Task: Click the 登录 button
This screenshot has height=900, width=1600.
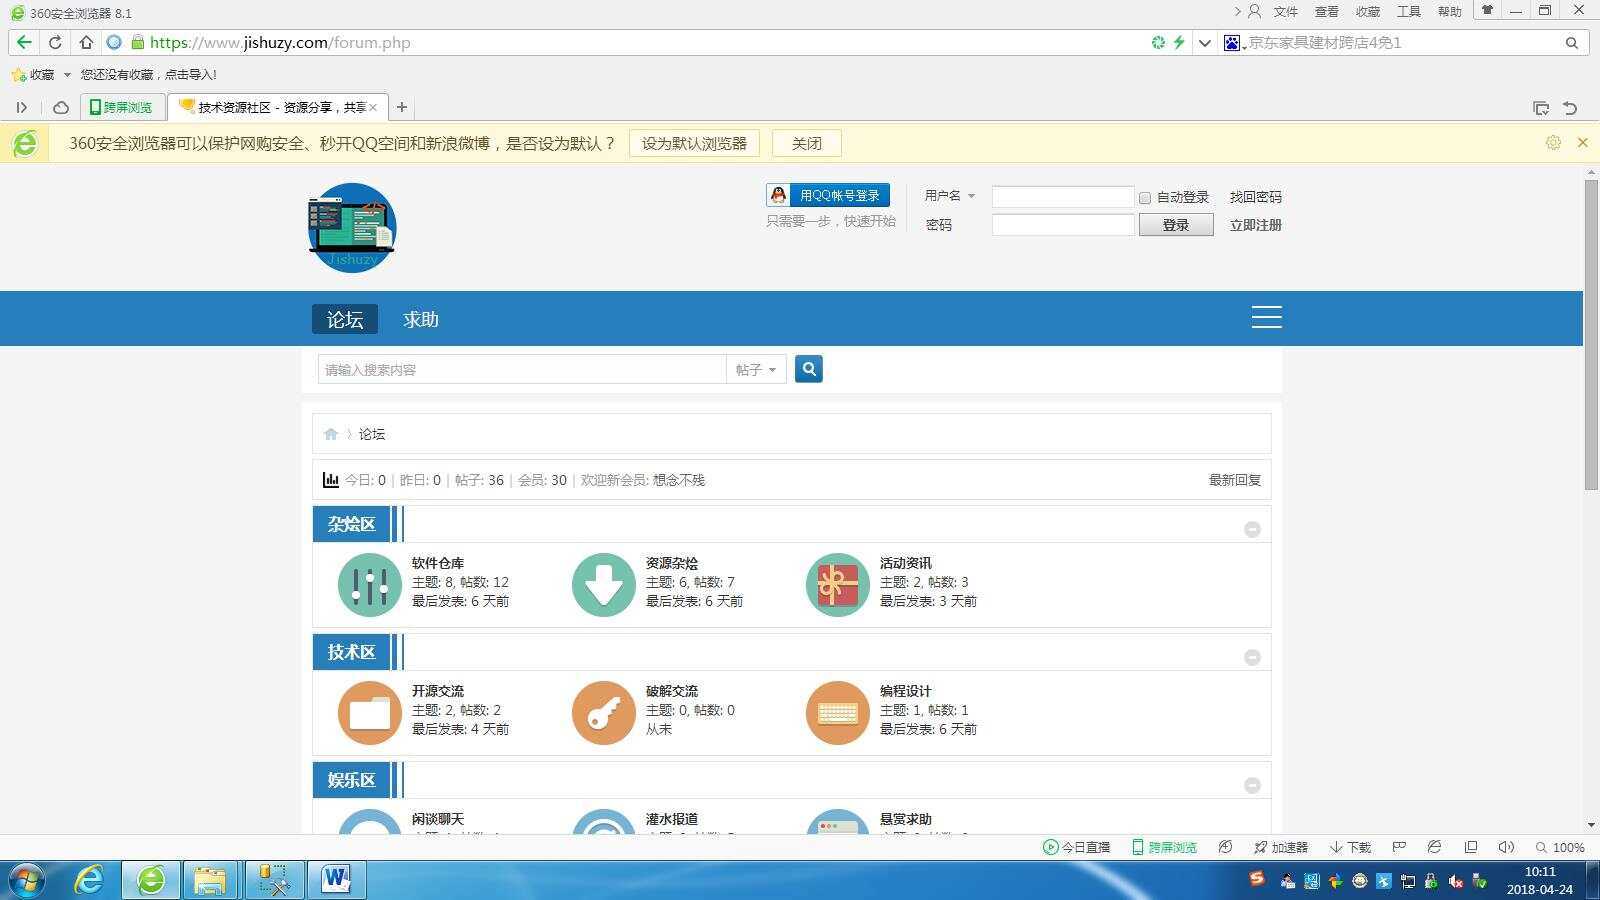Action: pos(1175,224)
